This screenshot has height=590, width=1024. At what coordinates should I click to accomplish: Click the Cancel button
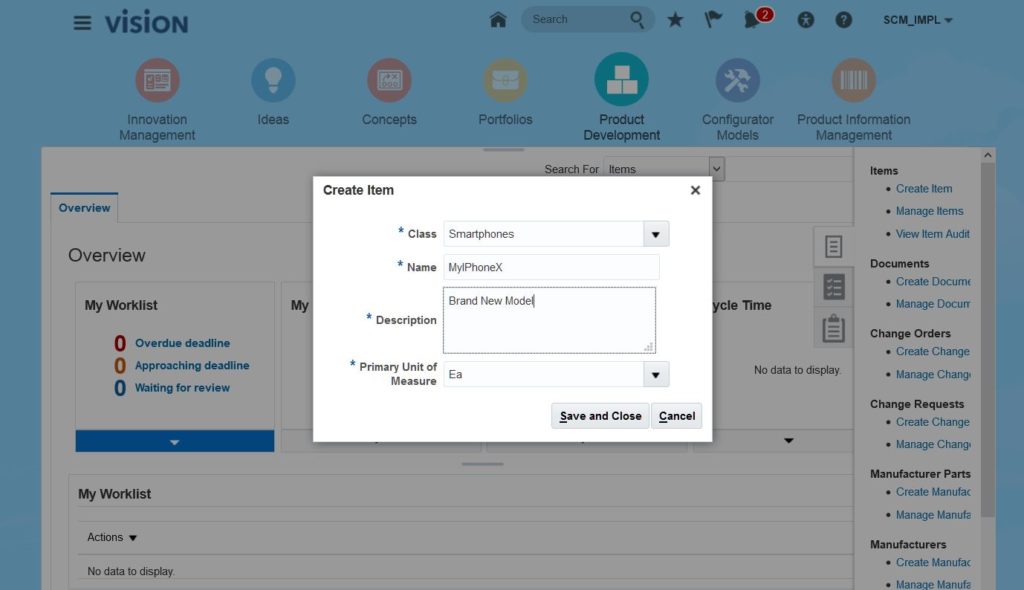tap(677, 416)
